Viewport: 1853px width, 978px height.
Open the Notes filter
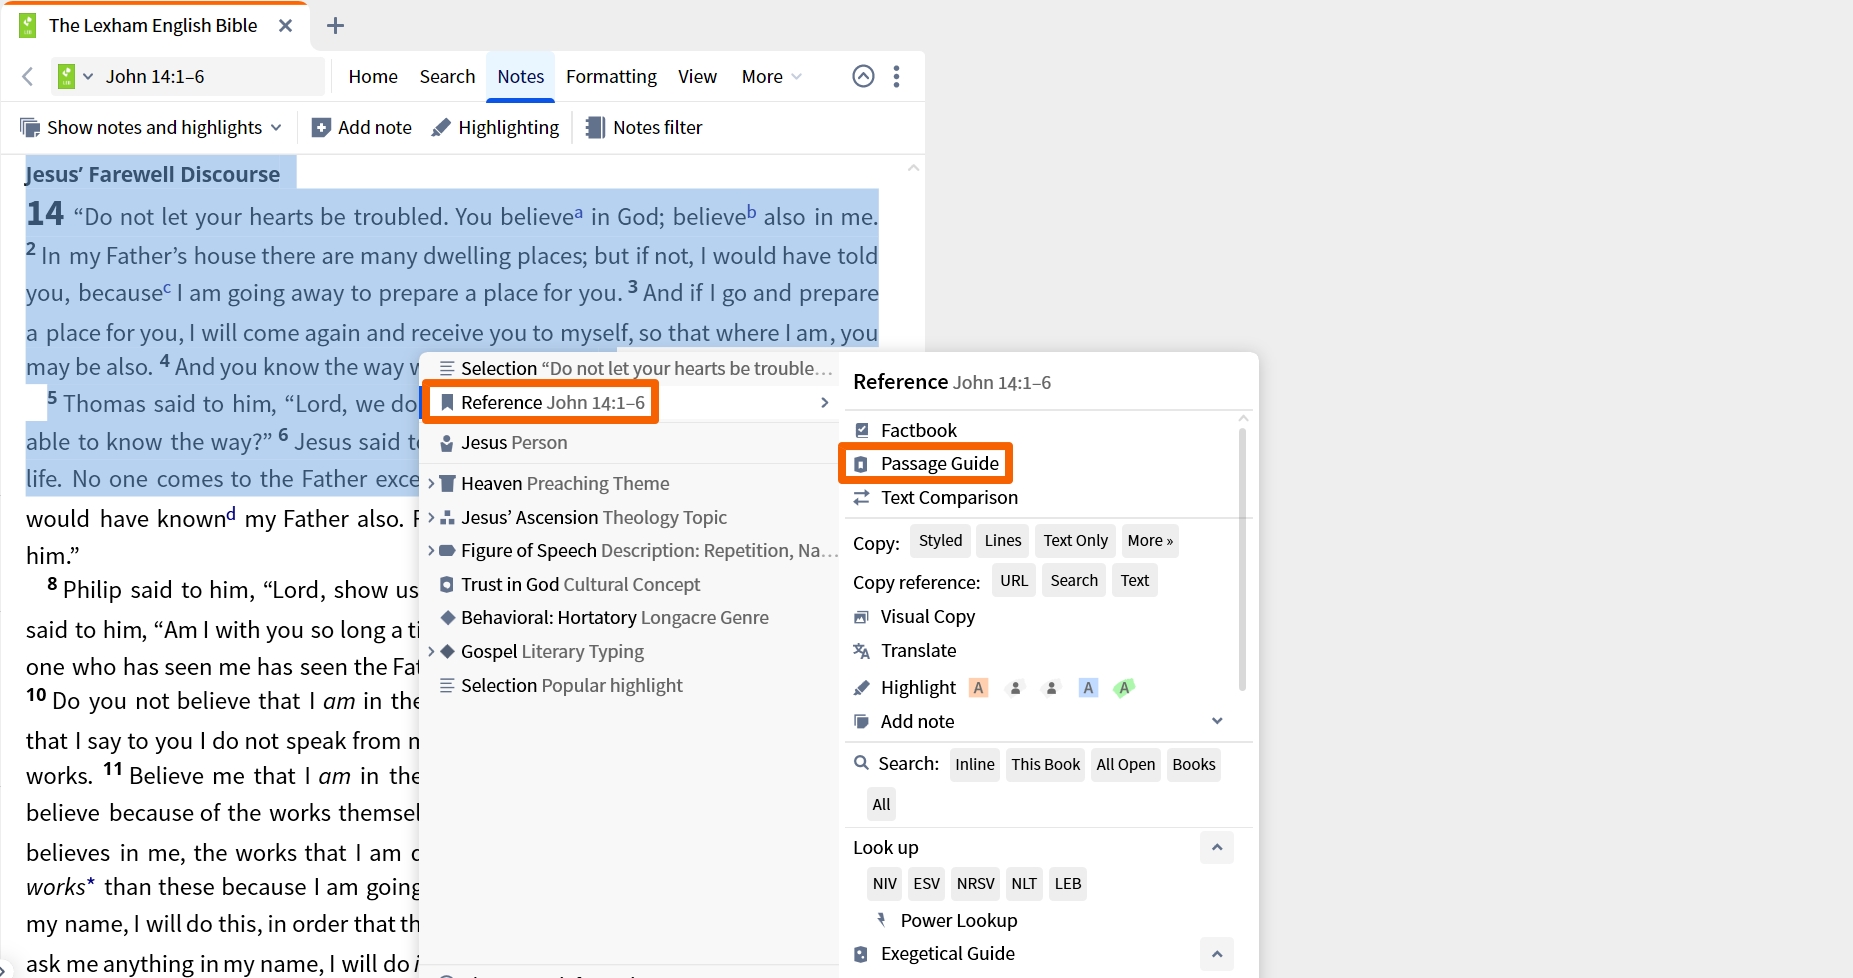point(644,128)
